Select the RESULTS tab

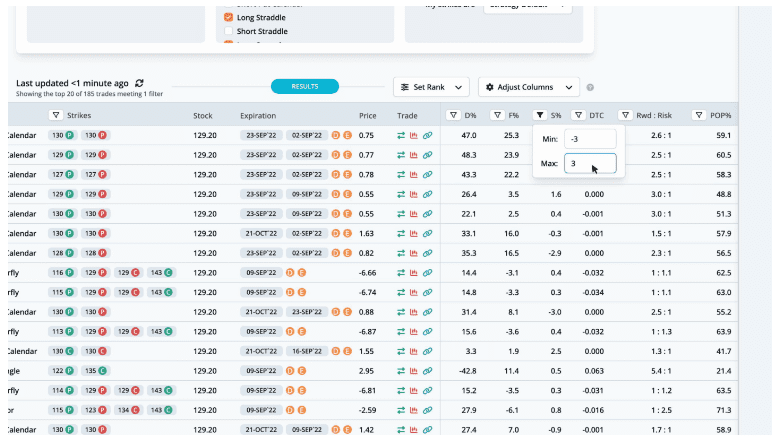305,87
